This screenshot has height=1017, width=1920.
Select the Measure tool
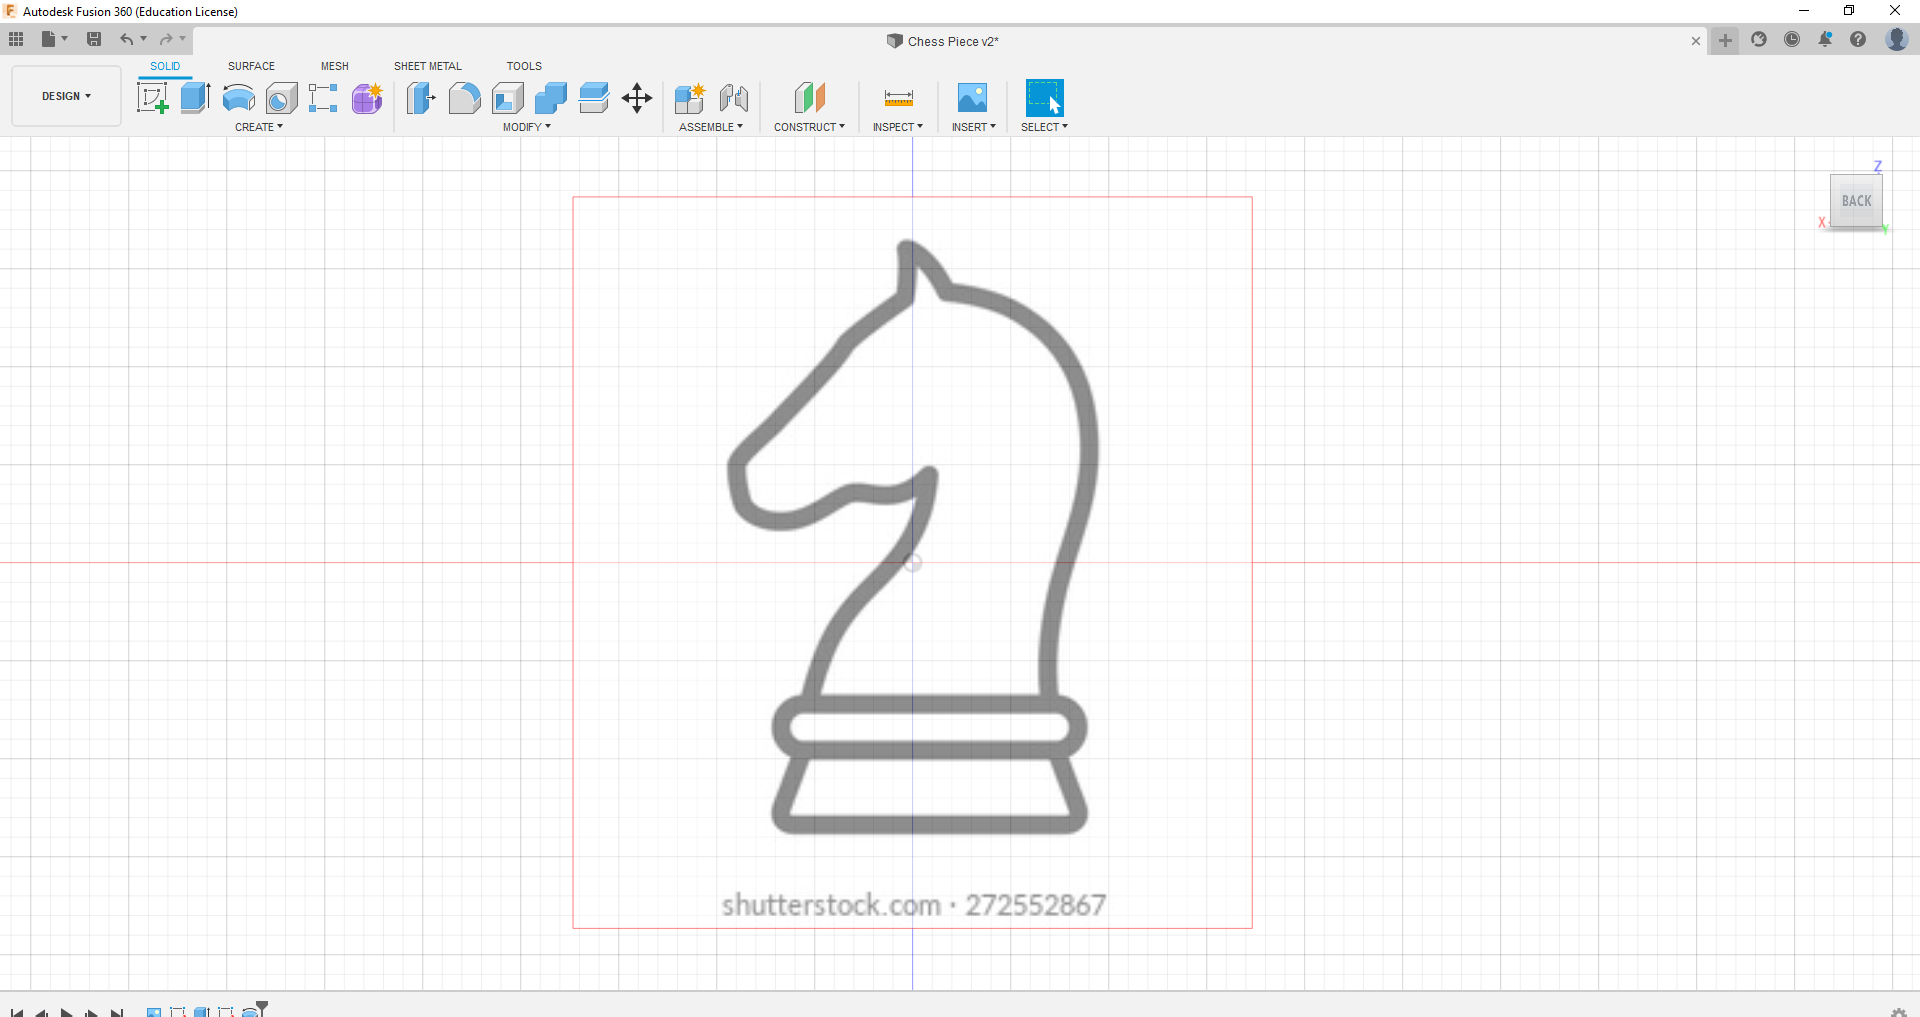[x=898, y=98]
